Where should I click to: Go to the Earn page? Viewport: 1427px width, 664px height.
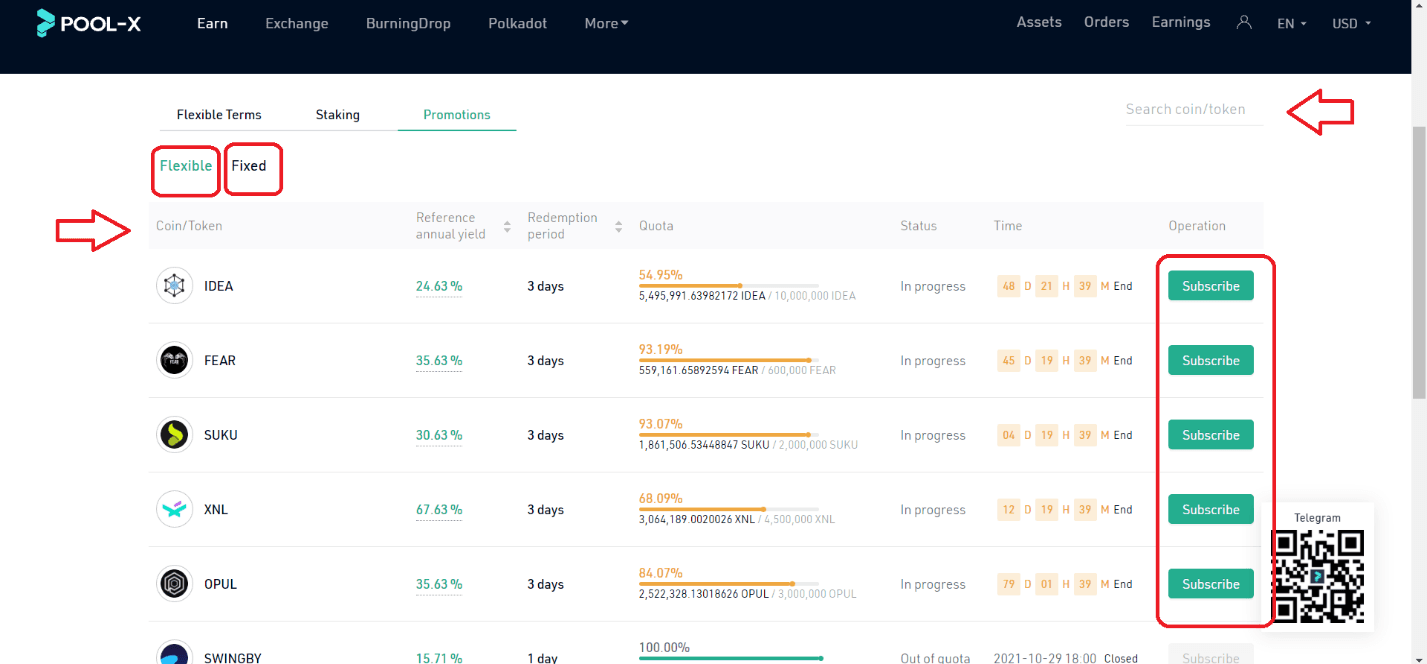tap(212, 23)
